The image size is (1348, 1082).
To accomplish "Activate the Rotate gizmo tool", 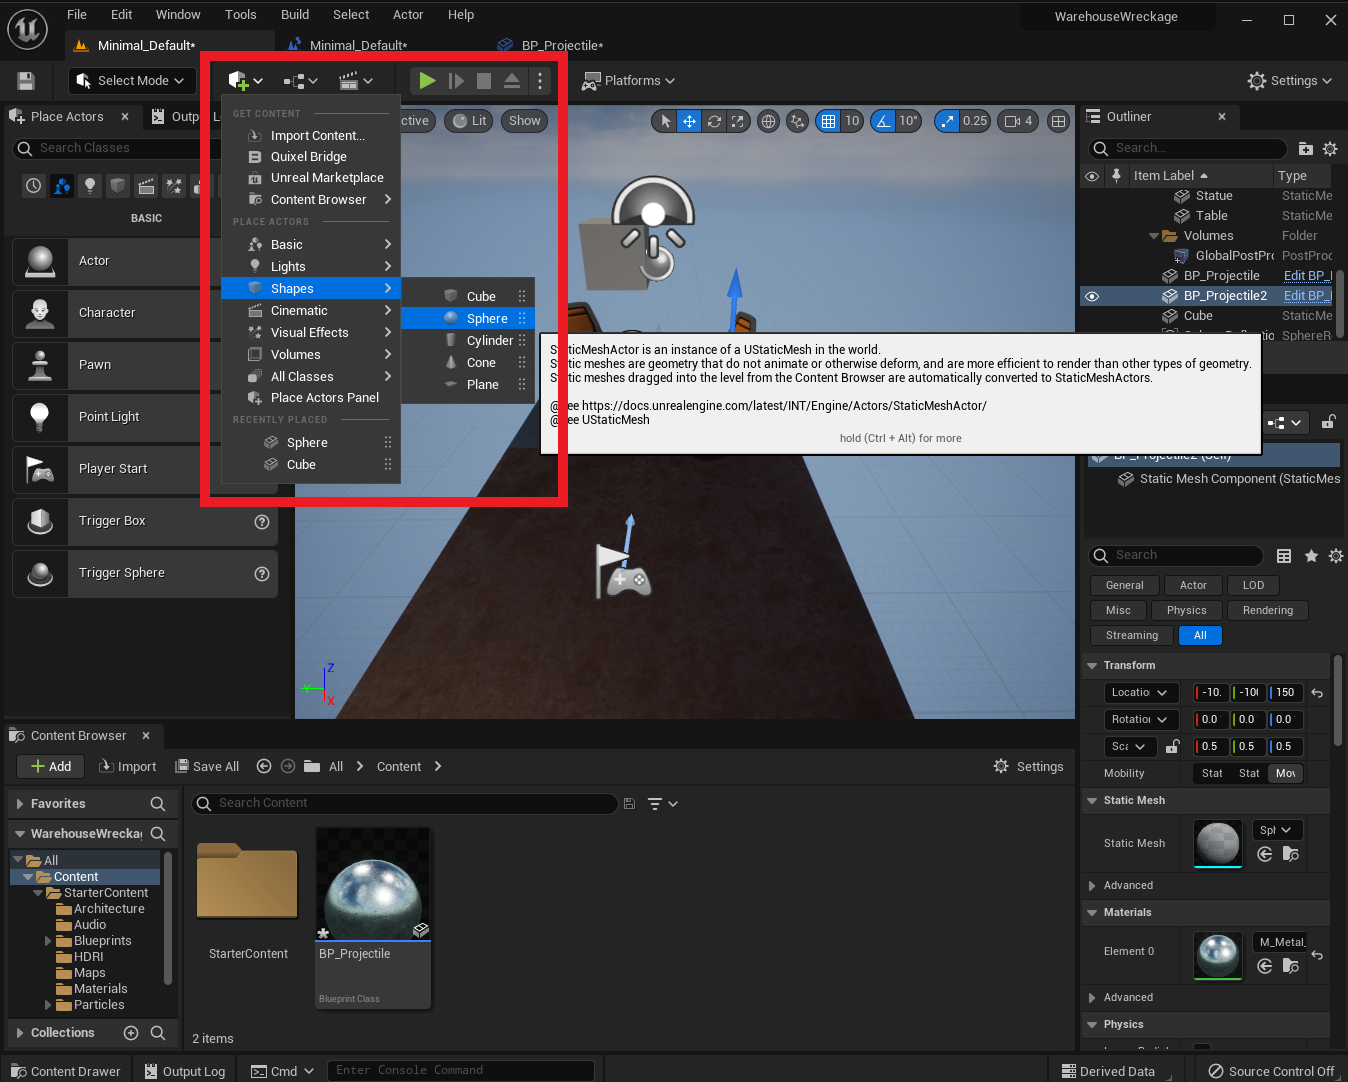I will [714, 121].
